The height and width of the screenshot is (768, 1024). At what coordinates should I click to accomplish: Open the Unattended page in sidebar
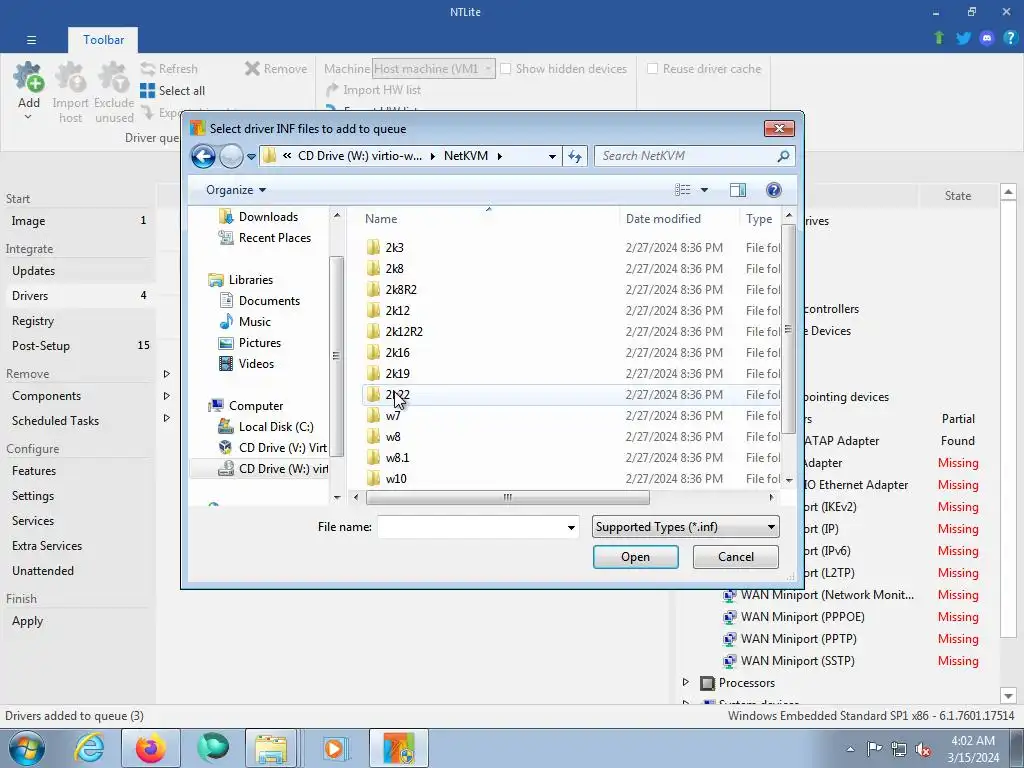pyautogui.click(x=42, y=571)
